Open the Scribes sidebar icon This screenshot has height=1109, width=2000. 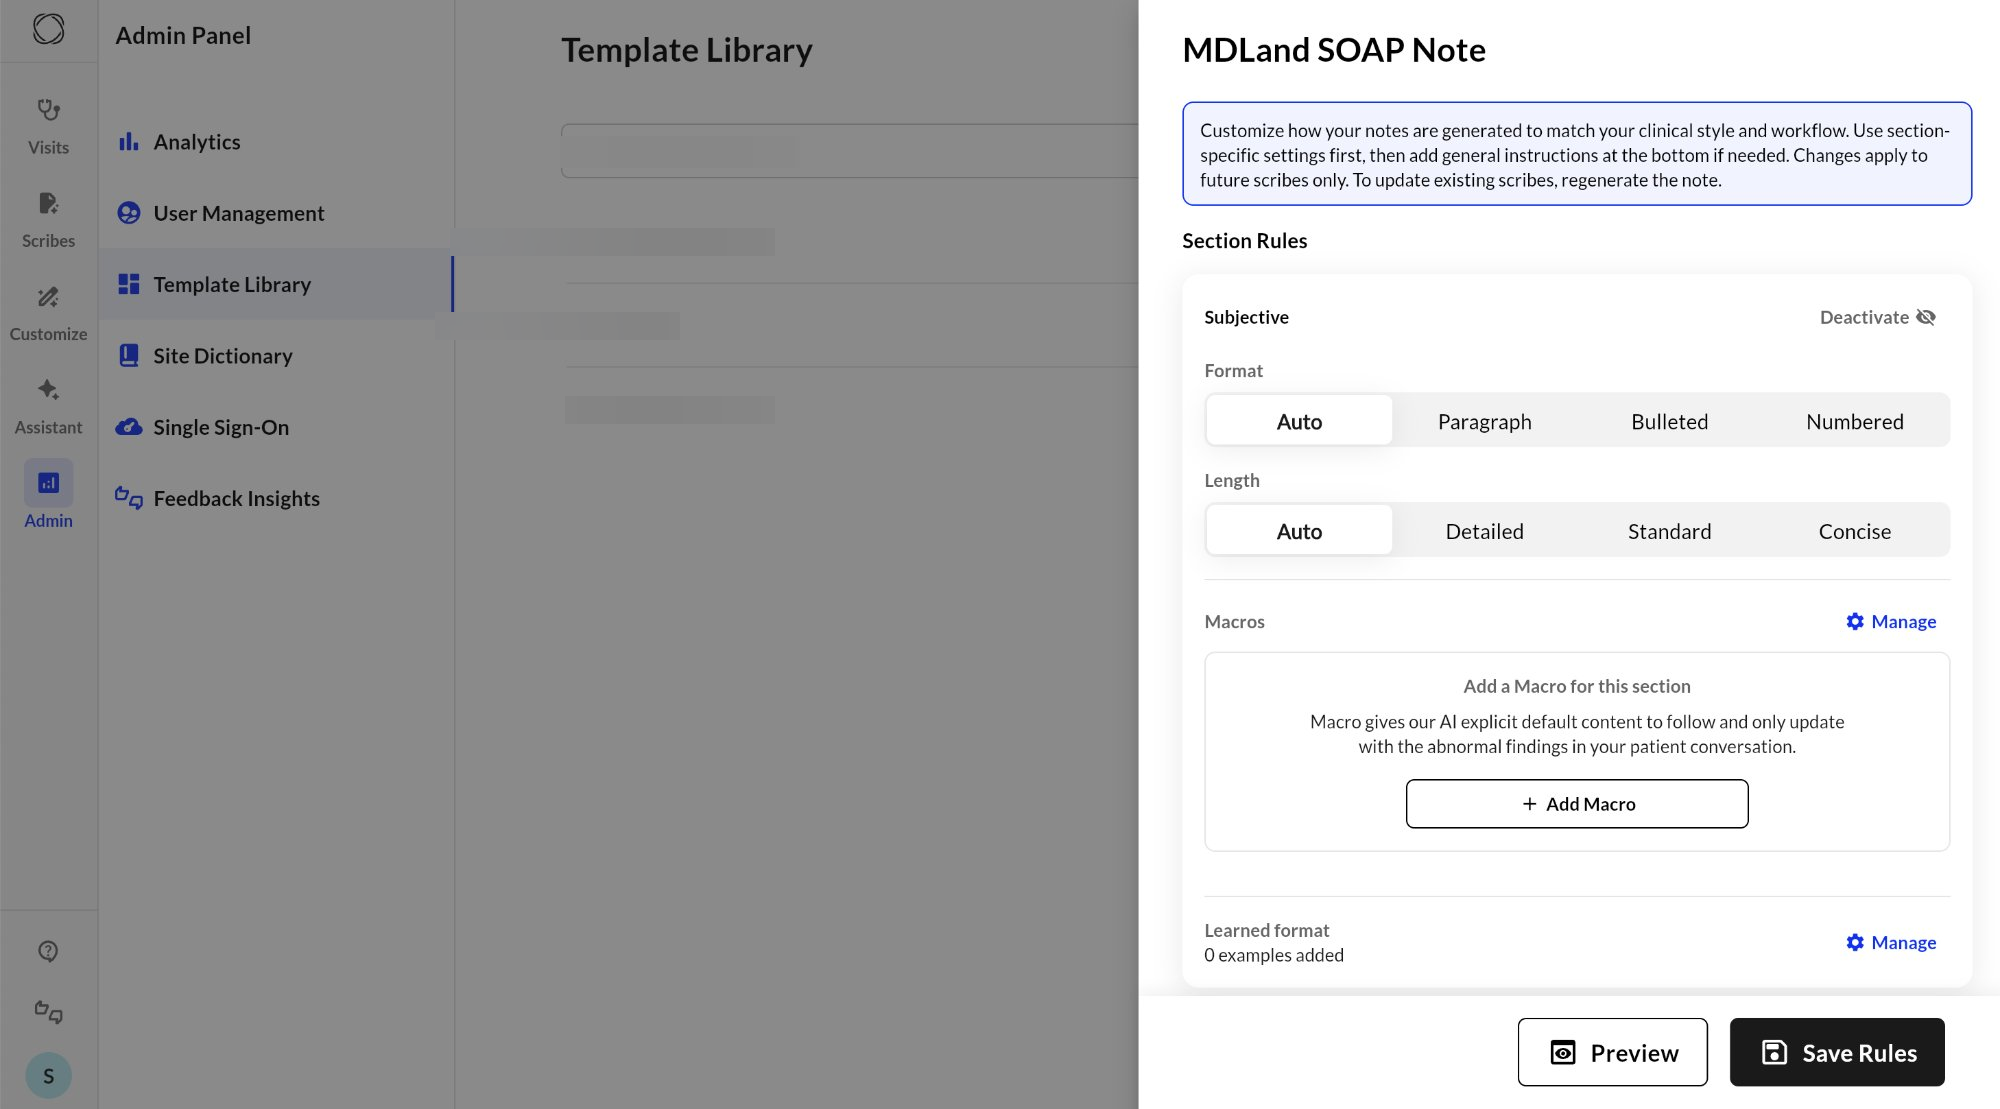point(48,204)
